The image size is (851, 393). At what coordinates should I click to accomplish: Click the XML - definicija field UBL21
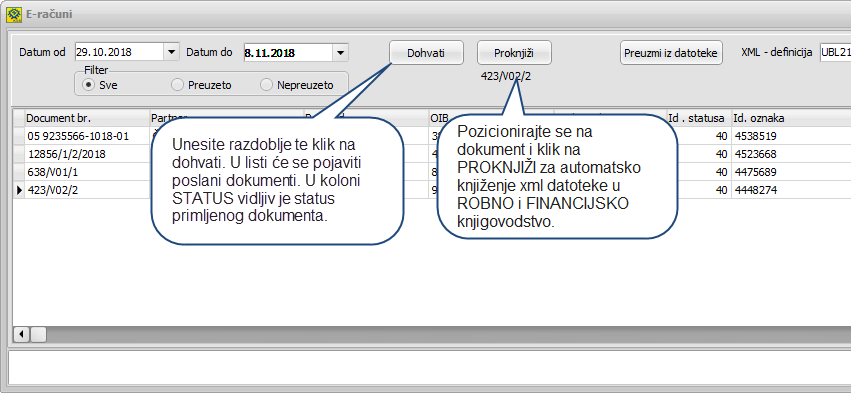[835, 53]
